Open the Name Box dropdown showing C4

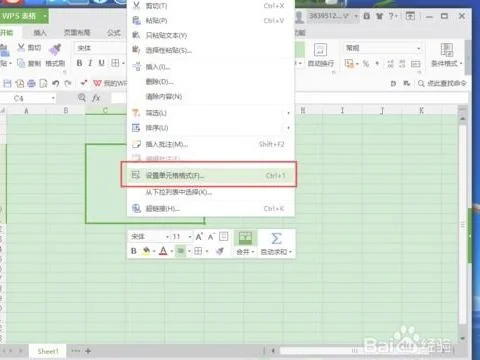(x=53, y=98)
